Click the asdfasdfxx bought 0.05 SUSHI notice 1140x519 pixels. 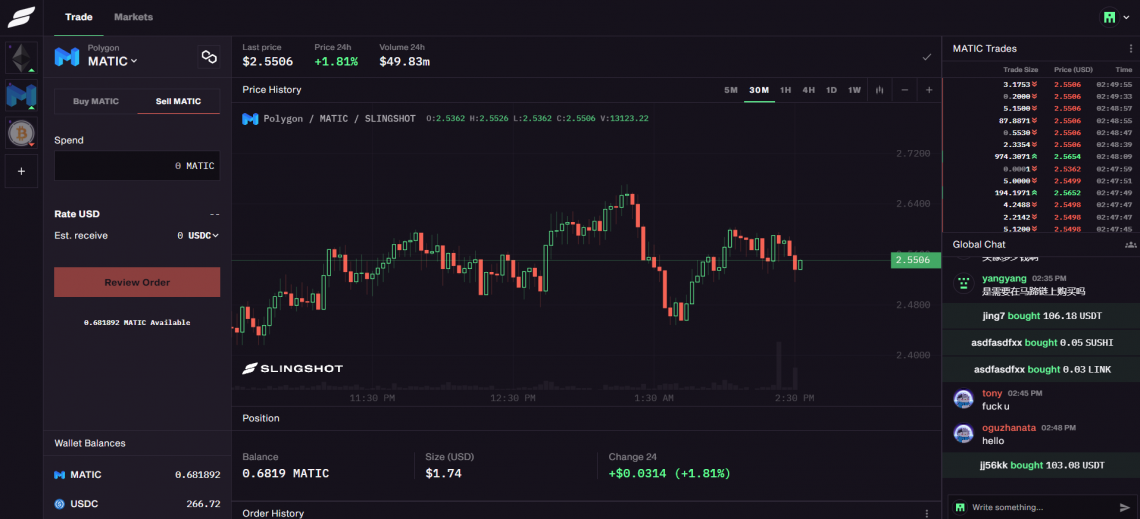coord(1041,342)
